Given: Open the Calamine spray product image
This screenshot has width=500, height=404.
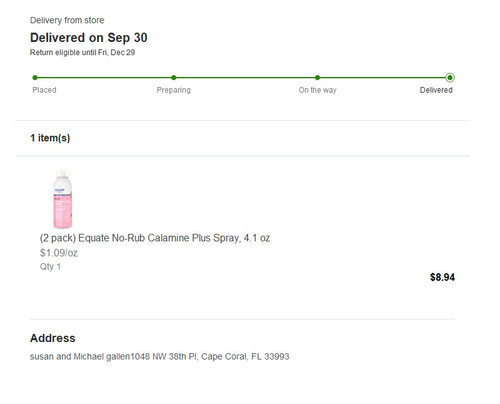Looking at the screenshot, I should click(x=63, y=199).
